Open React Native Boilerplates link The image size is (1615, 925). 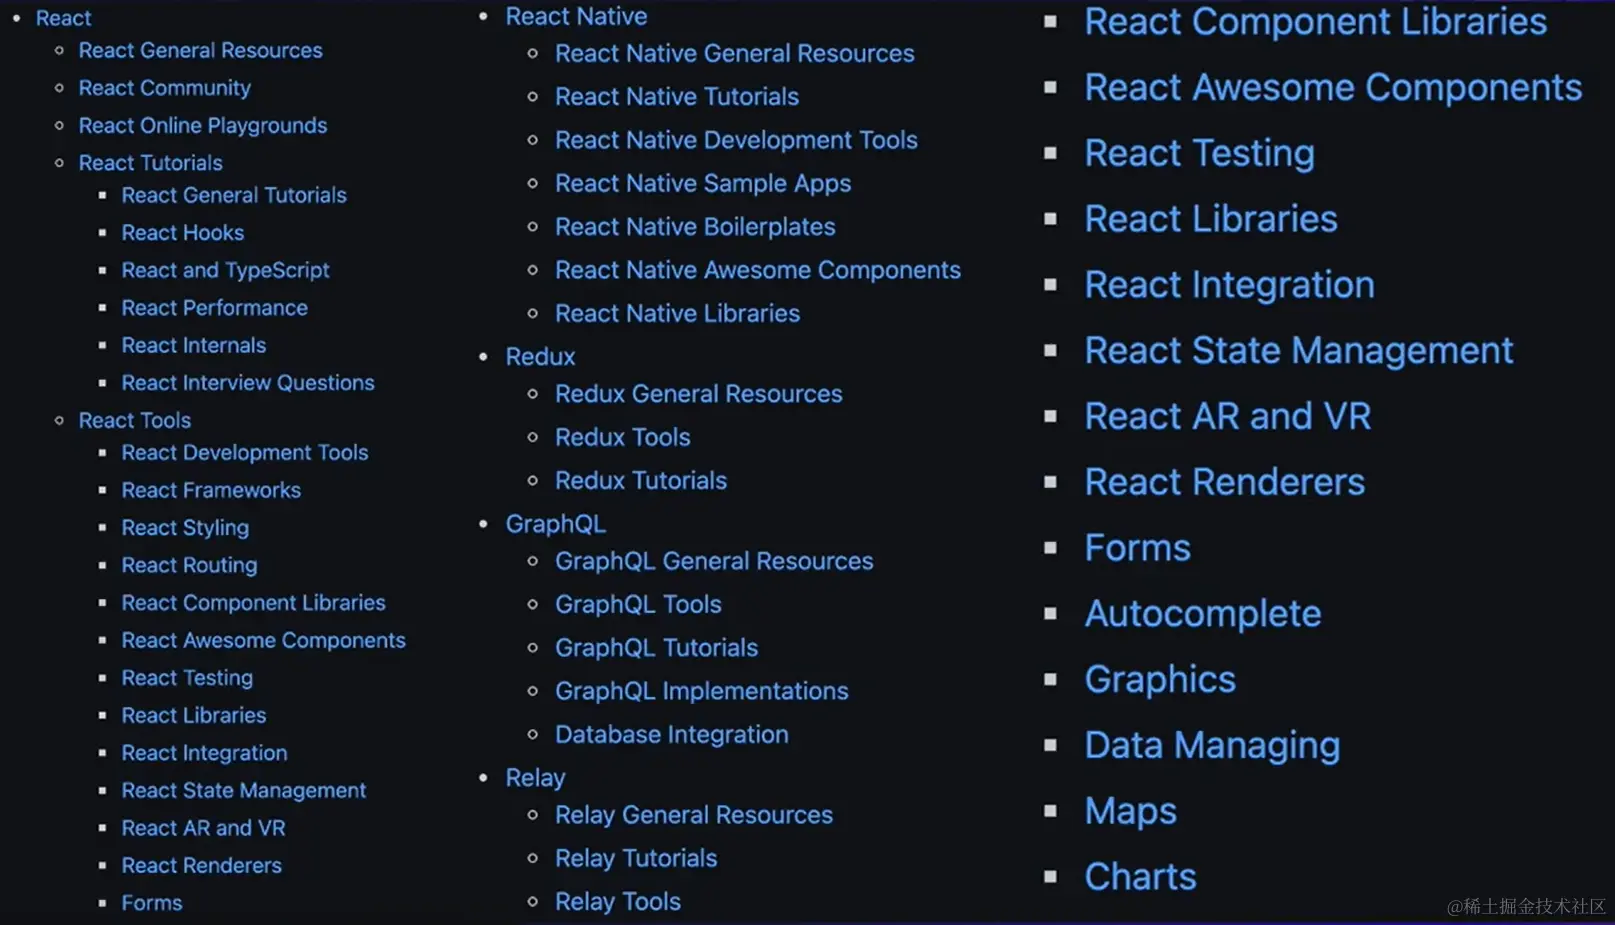point(695,227)
